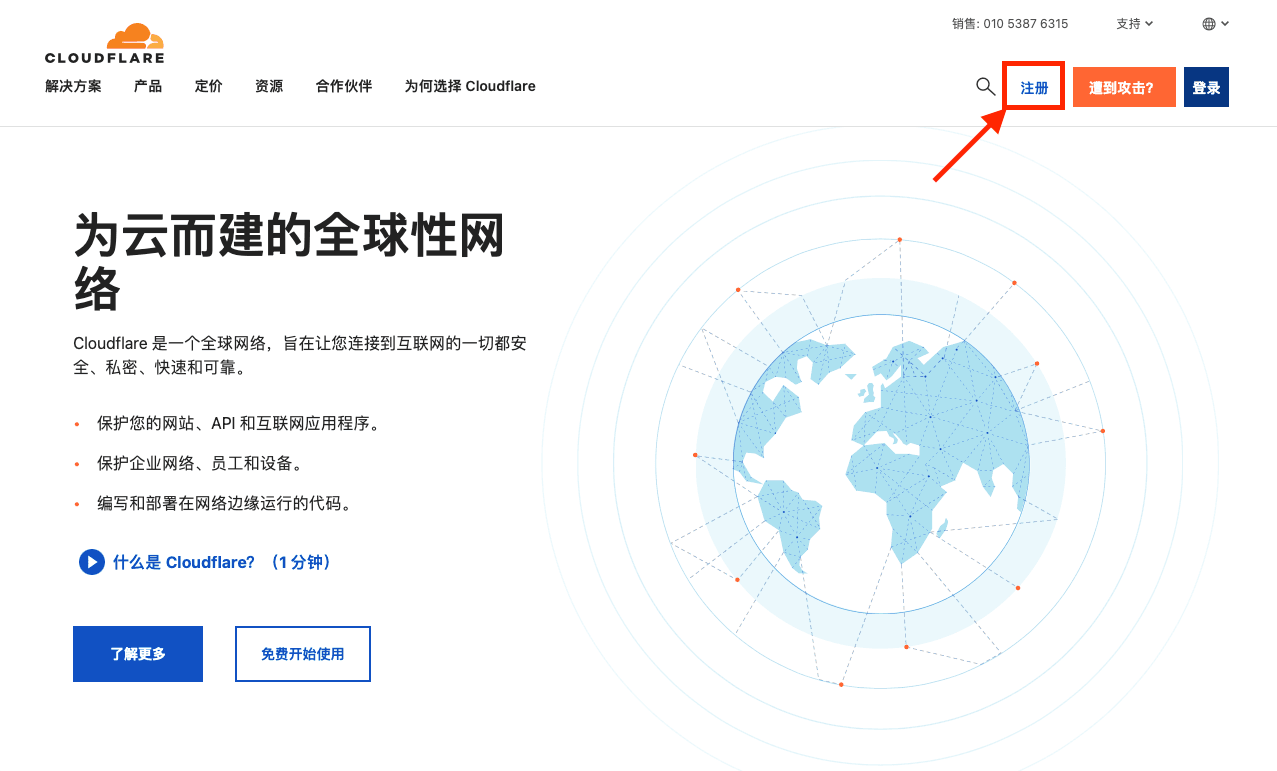Click the 了解更多 button
Image resolution: width=1277 pixels, height=771 pixels.
pos(138,654)
